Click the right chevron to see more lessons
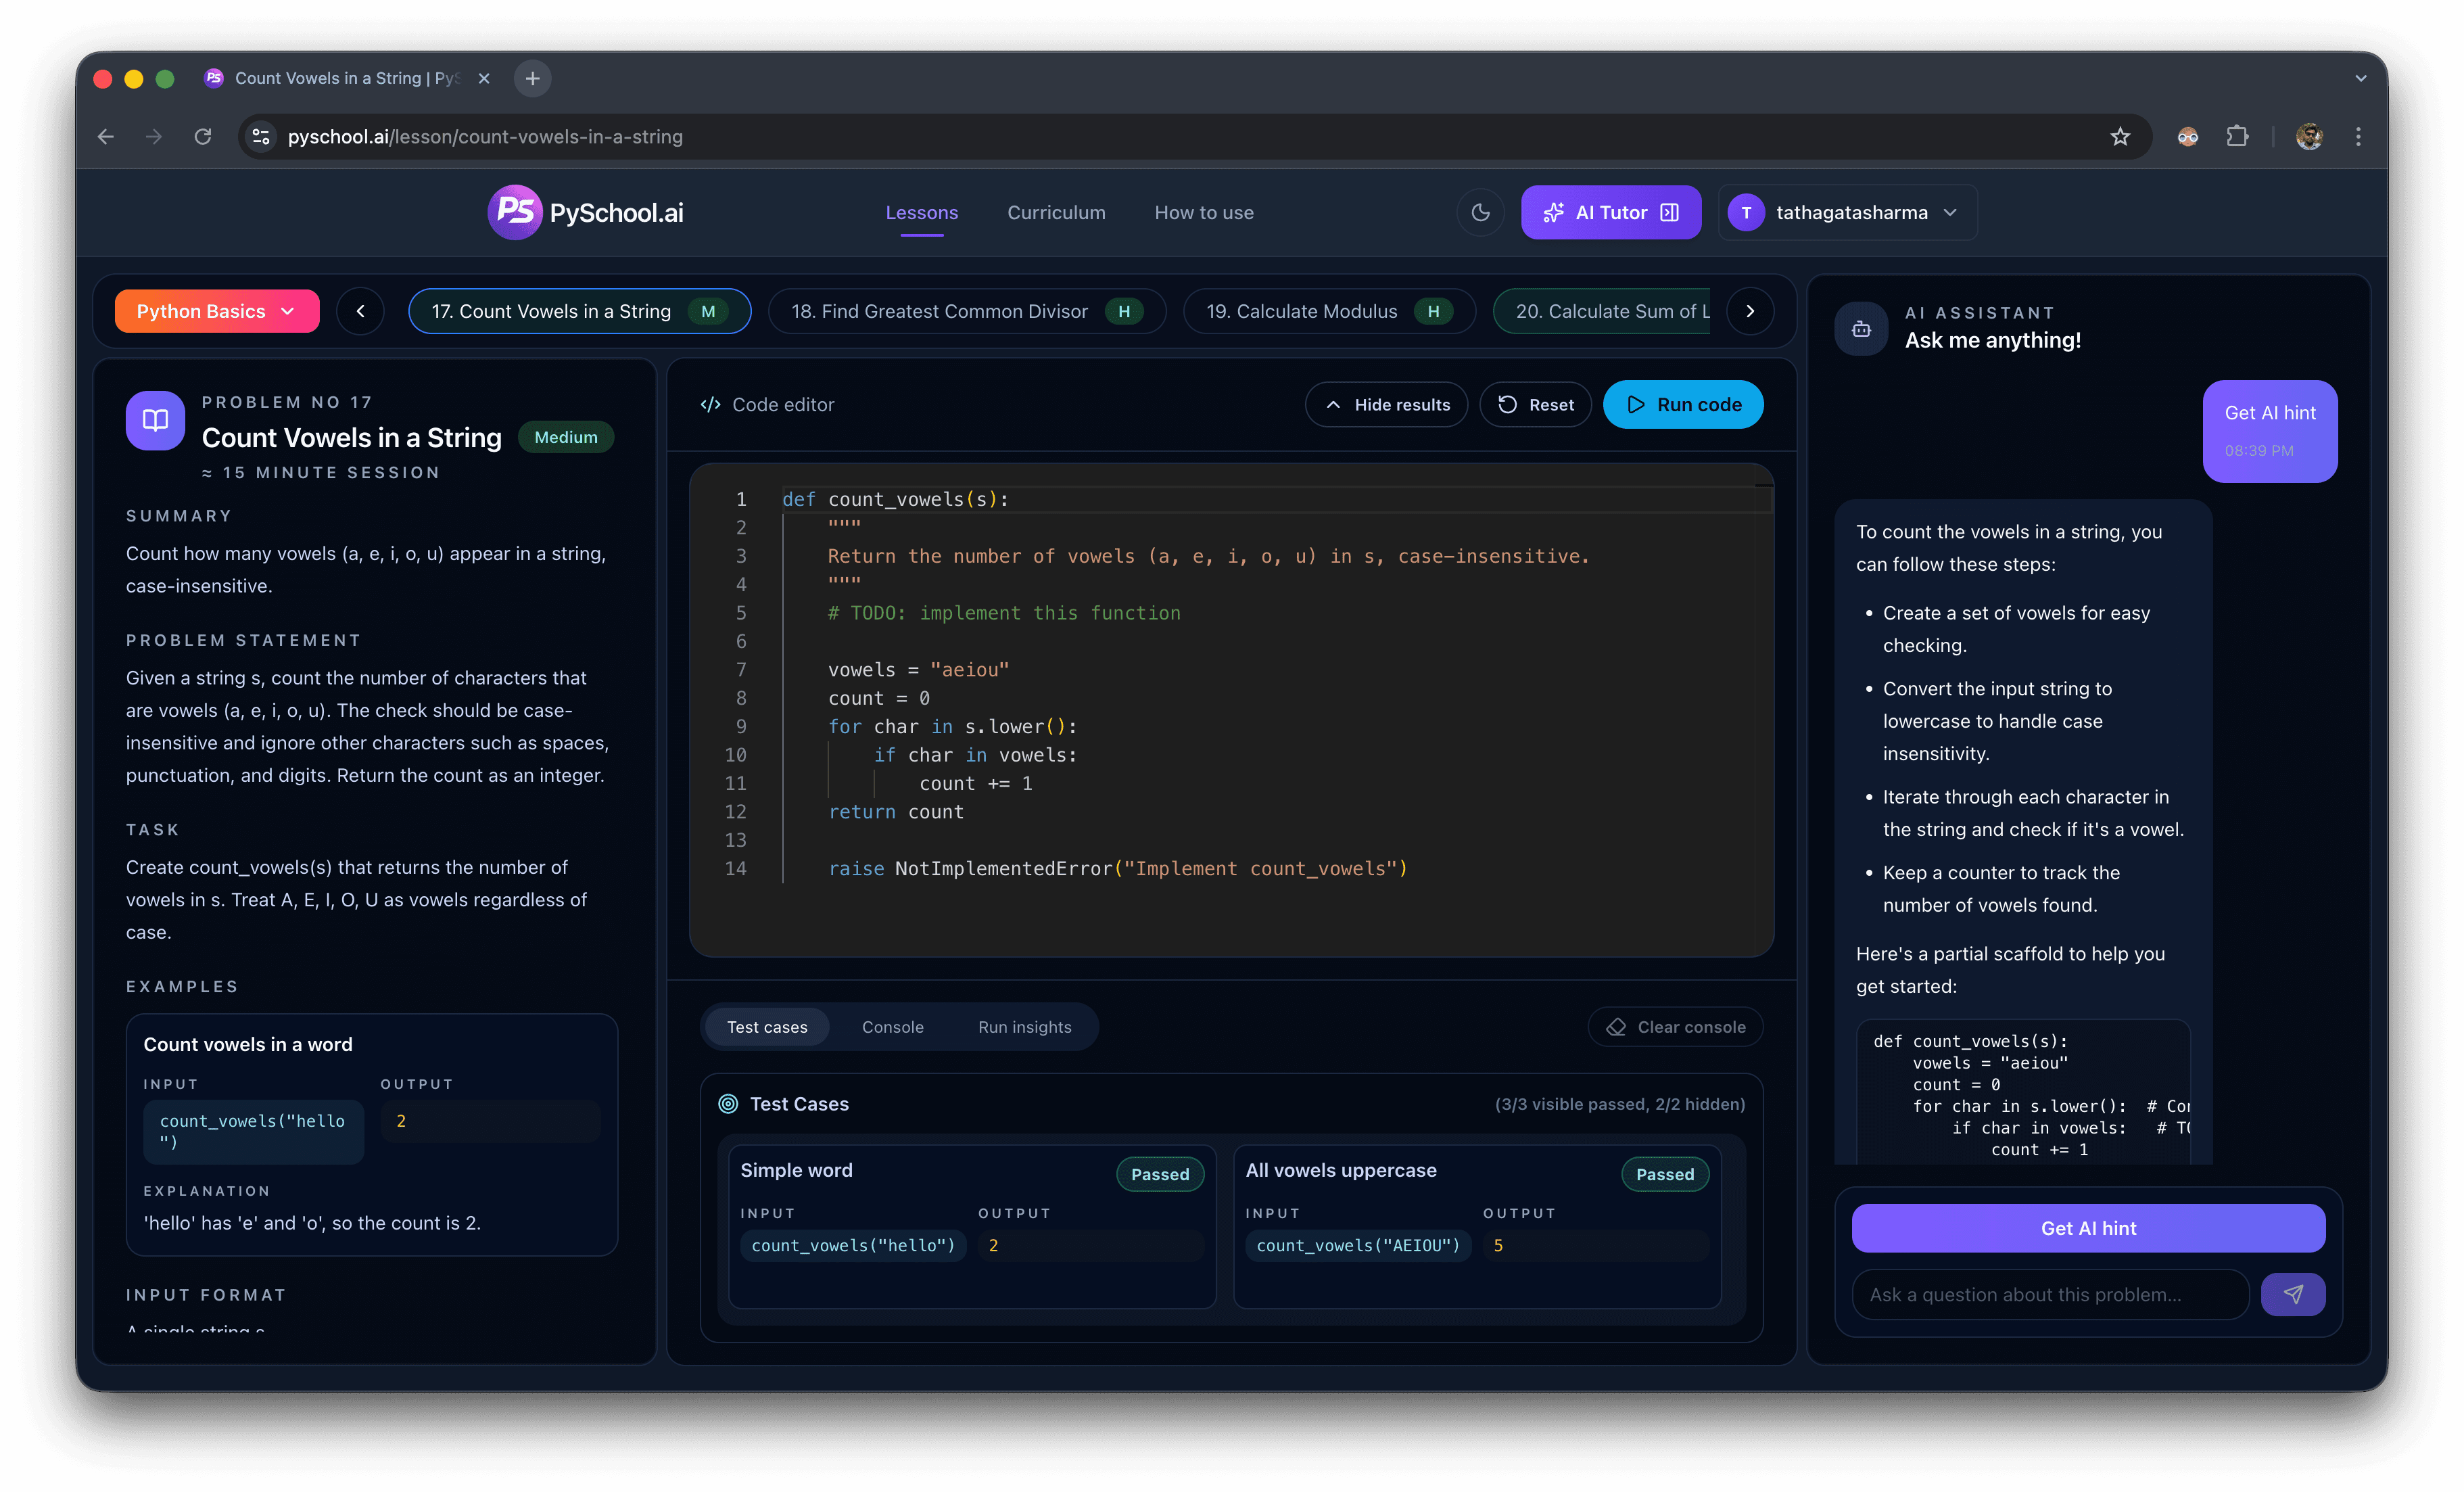 (x=1750, y=311)
